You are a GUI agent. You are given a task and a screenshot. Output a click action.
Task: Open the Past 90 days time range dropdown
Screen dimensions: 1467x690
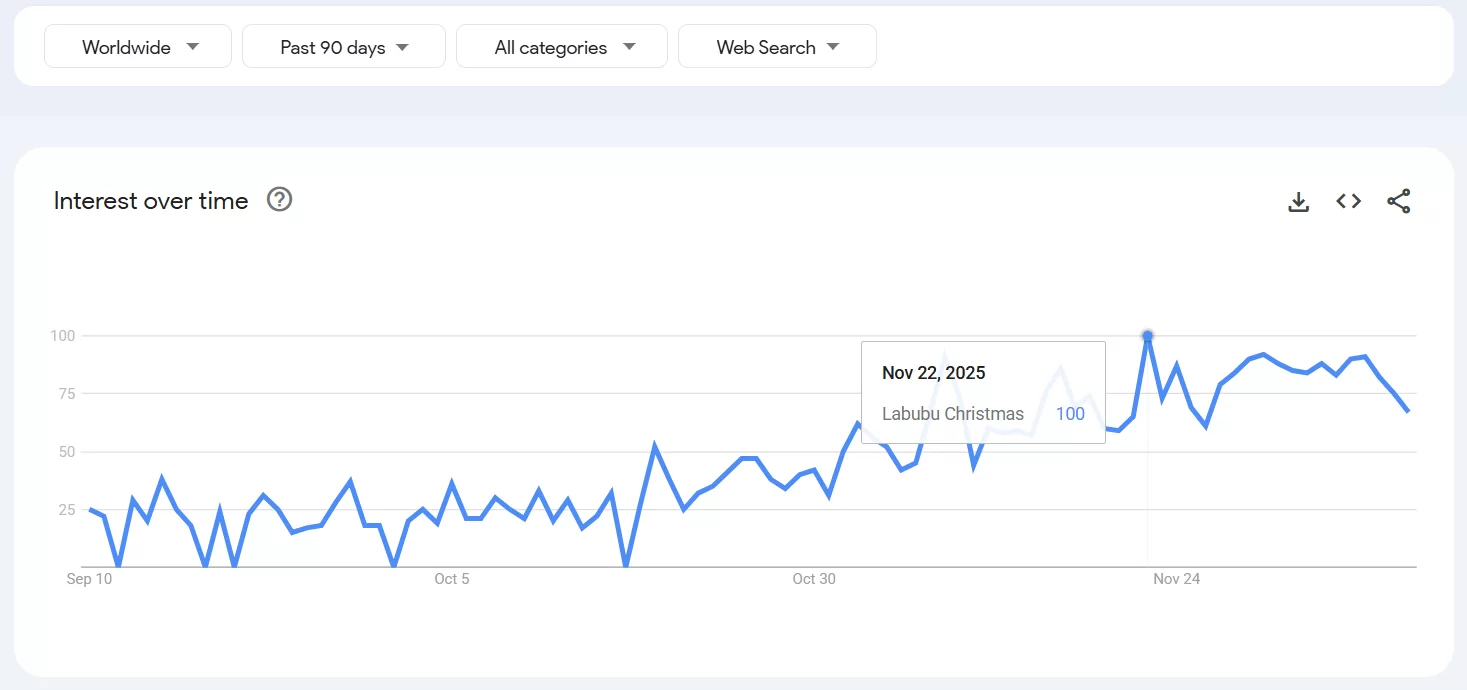(343, 46)
